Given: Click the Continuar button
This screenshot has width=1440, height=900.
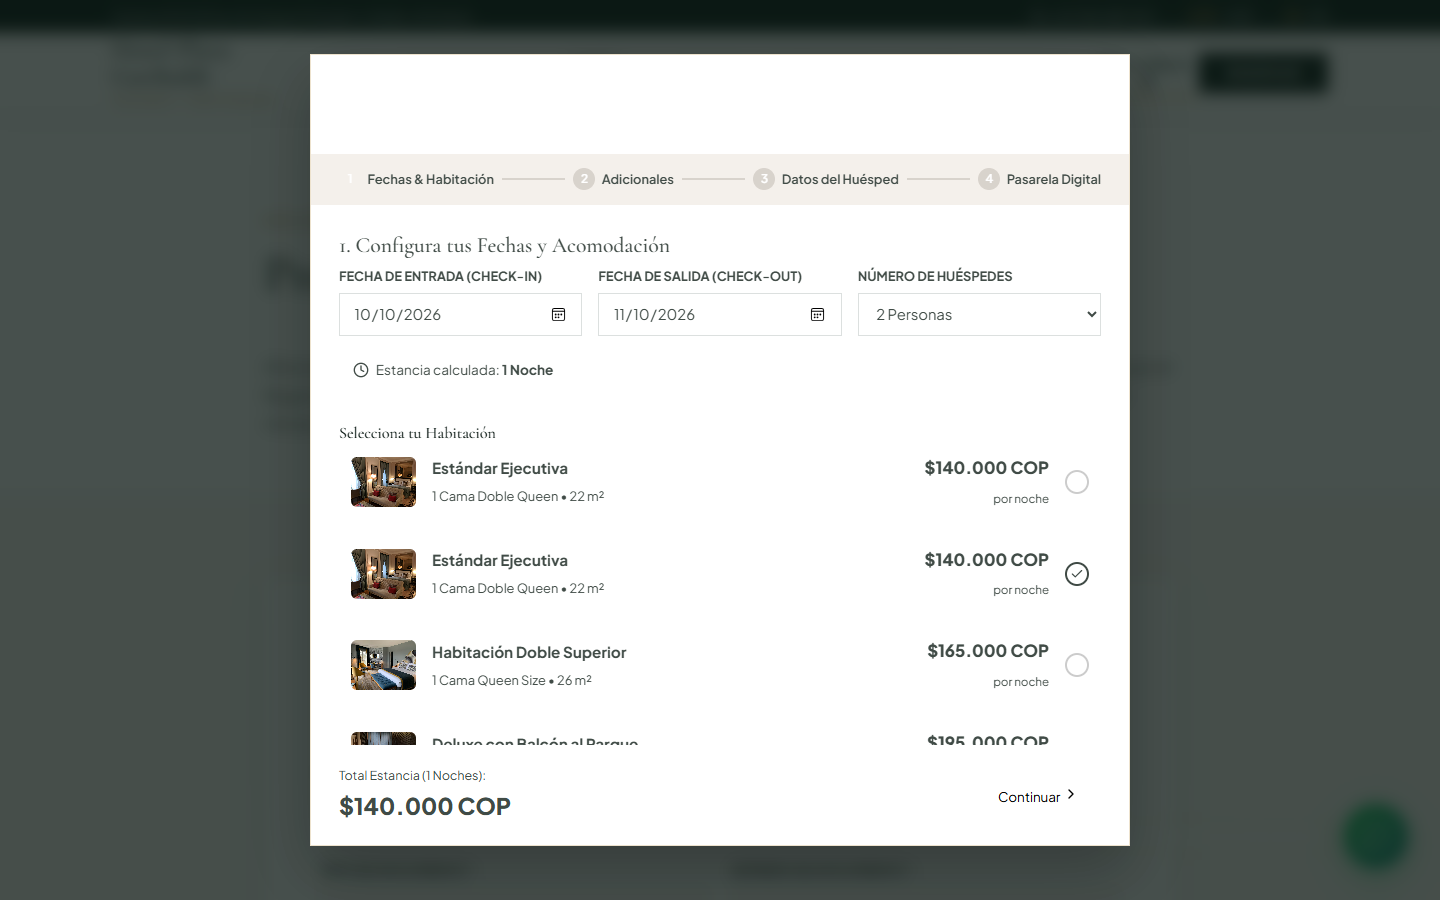Looking at the screenshot, I should point(1037,797).
